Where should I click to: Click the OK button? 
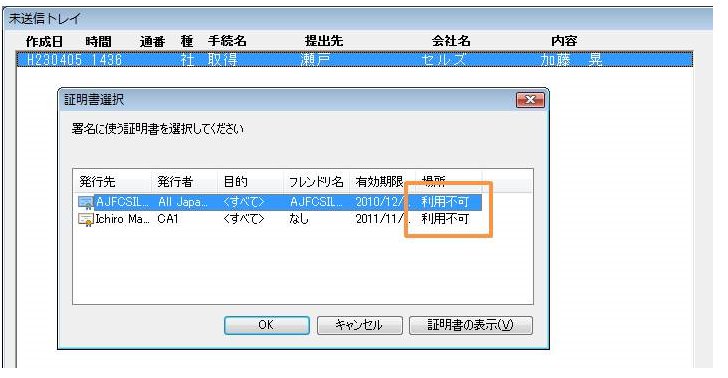(266, 325)
